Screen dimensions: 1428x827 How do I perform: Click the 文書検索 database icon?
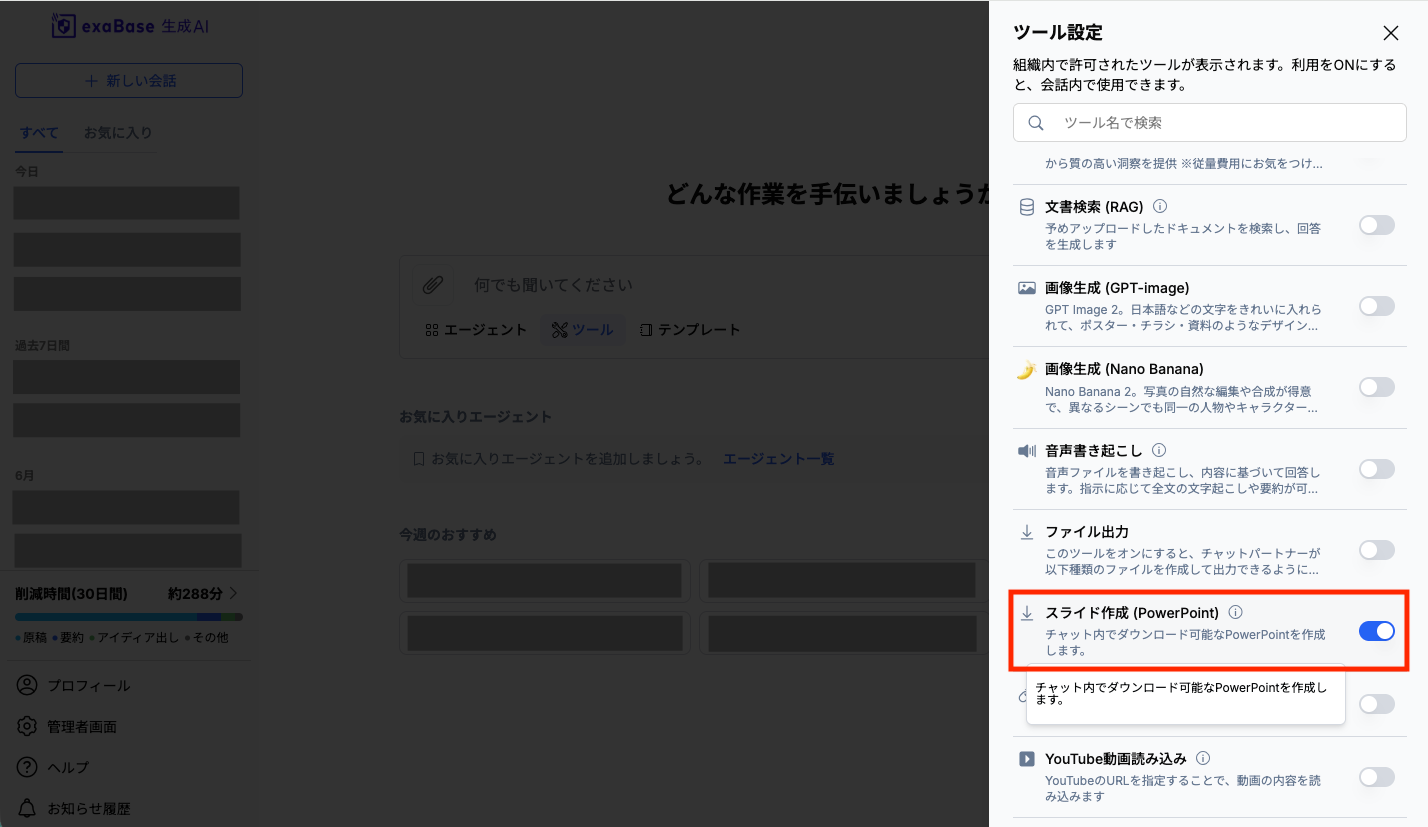[x=1026, y=207]
